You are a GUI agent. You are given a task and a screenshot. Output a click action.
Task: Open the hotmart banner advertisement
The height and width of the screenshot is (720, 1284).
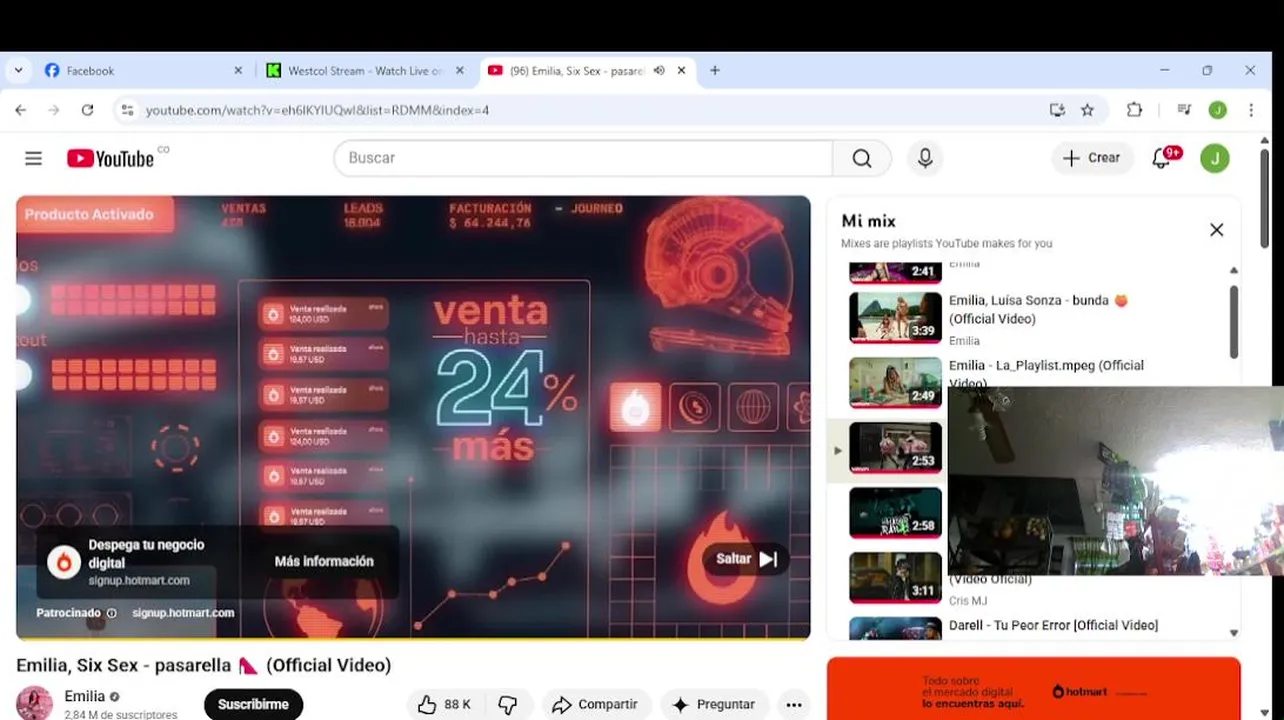(1034, 688)
